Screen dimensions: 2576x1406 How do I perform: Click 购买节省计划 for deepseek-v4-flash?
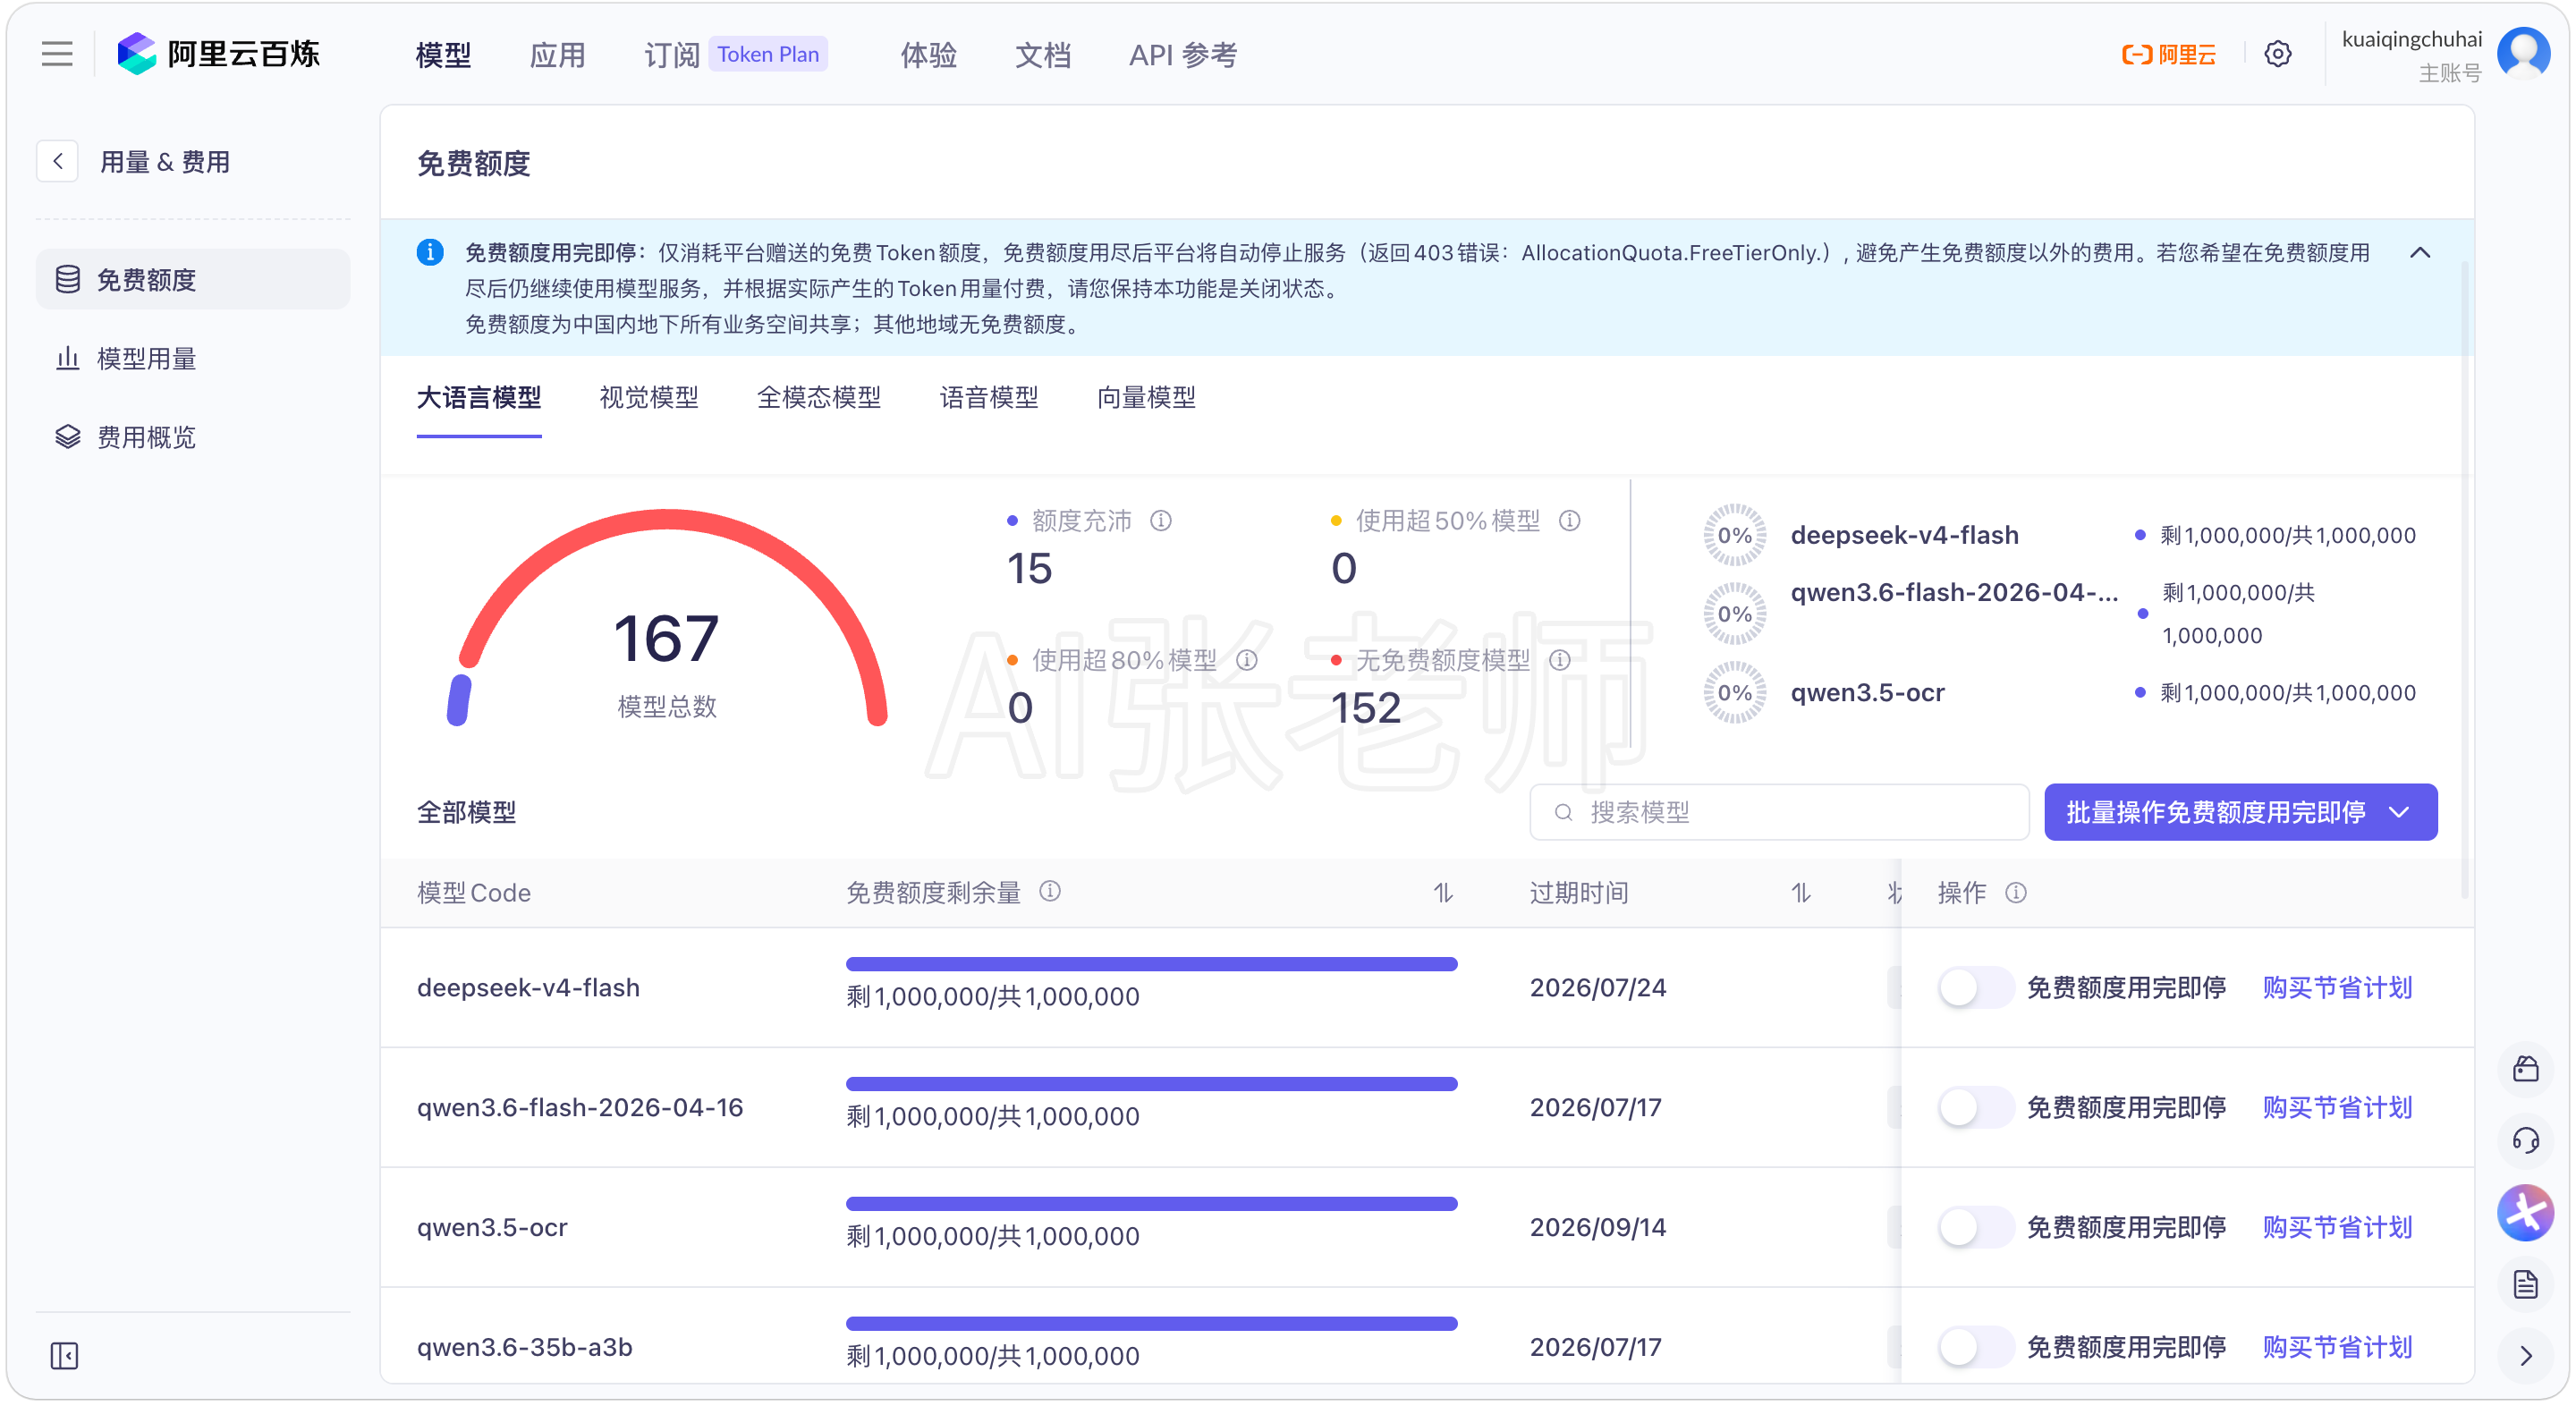[2336, 987]
